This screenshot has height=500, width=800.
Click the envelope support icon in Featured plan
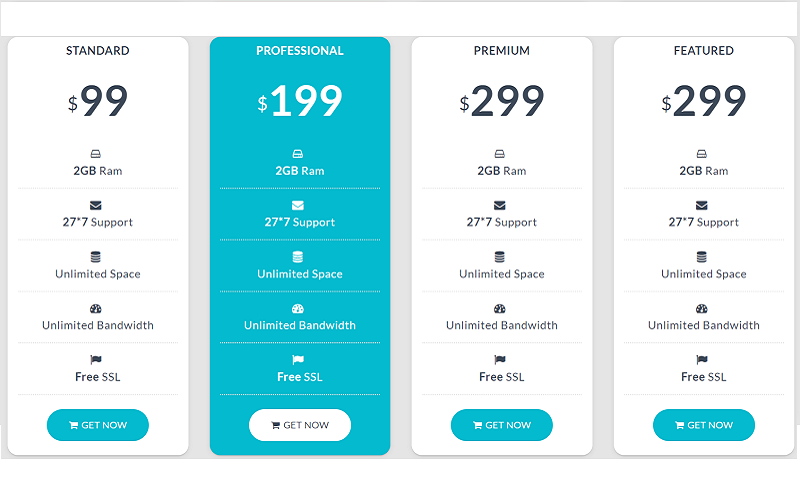(702, 206)
